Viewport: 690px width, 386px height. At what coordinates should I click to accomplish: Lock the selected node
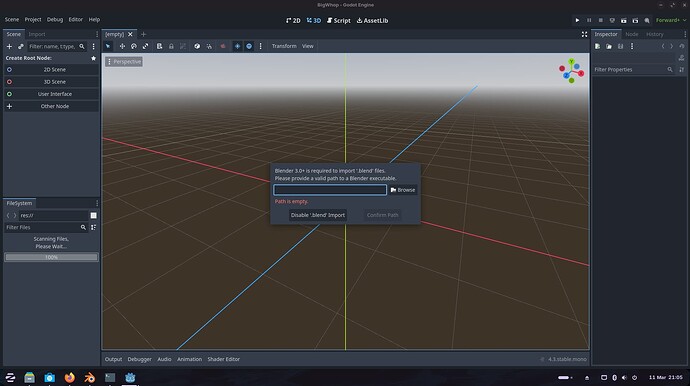[x=171, y=46]
